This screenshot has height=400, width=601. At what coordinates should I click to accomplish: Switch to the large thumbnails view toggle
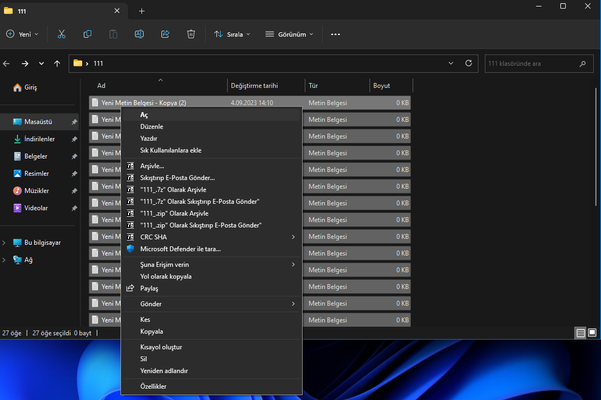click(592, 333)
